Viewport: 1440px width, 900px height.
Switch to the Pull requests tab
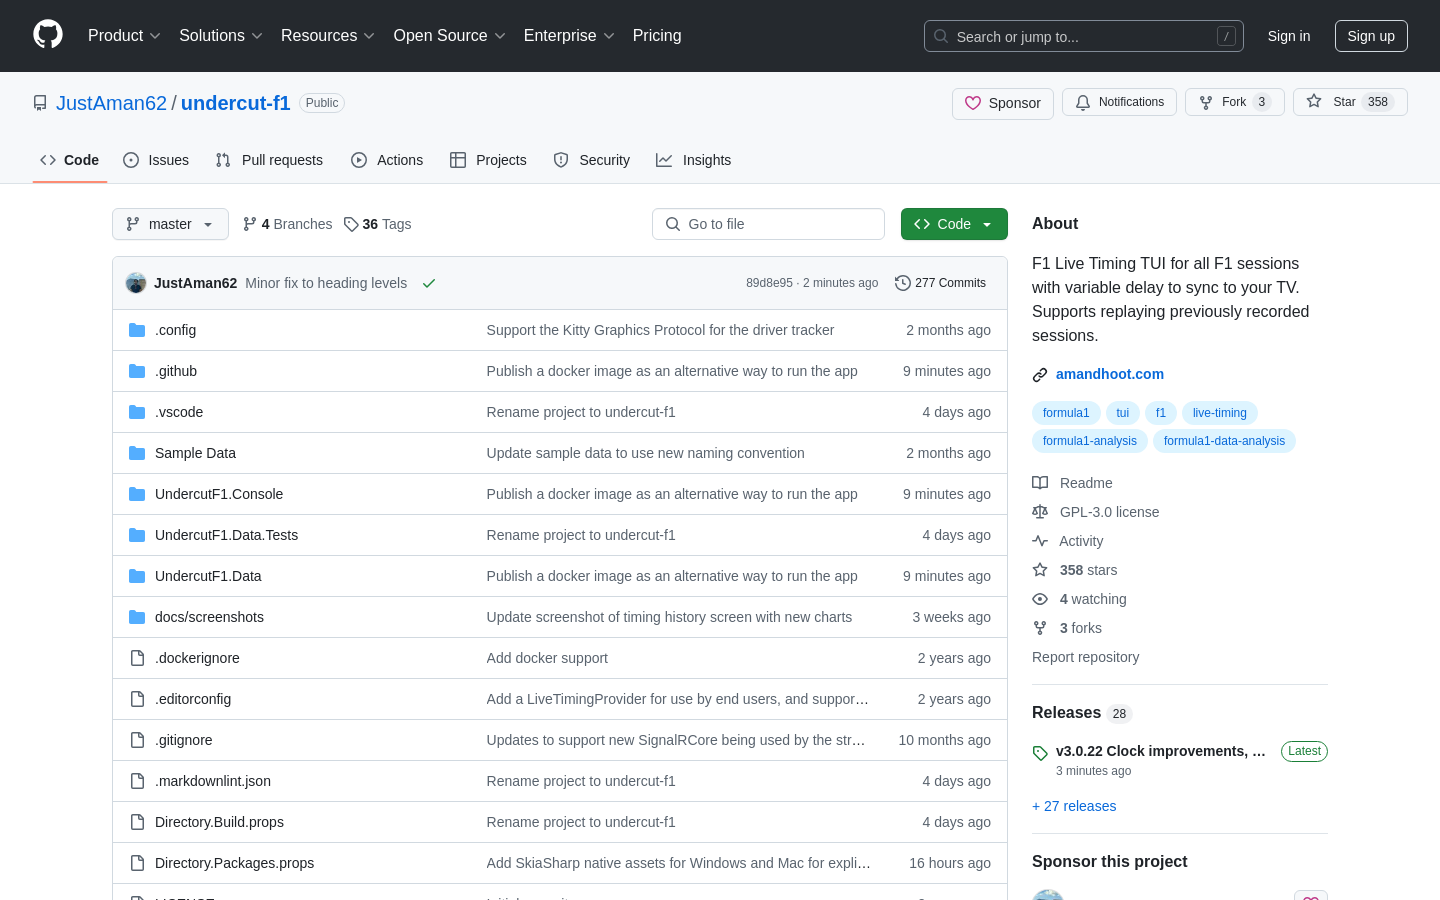pos(269,160)
